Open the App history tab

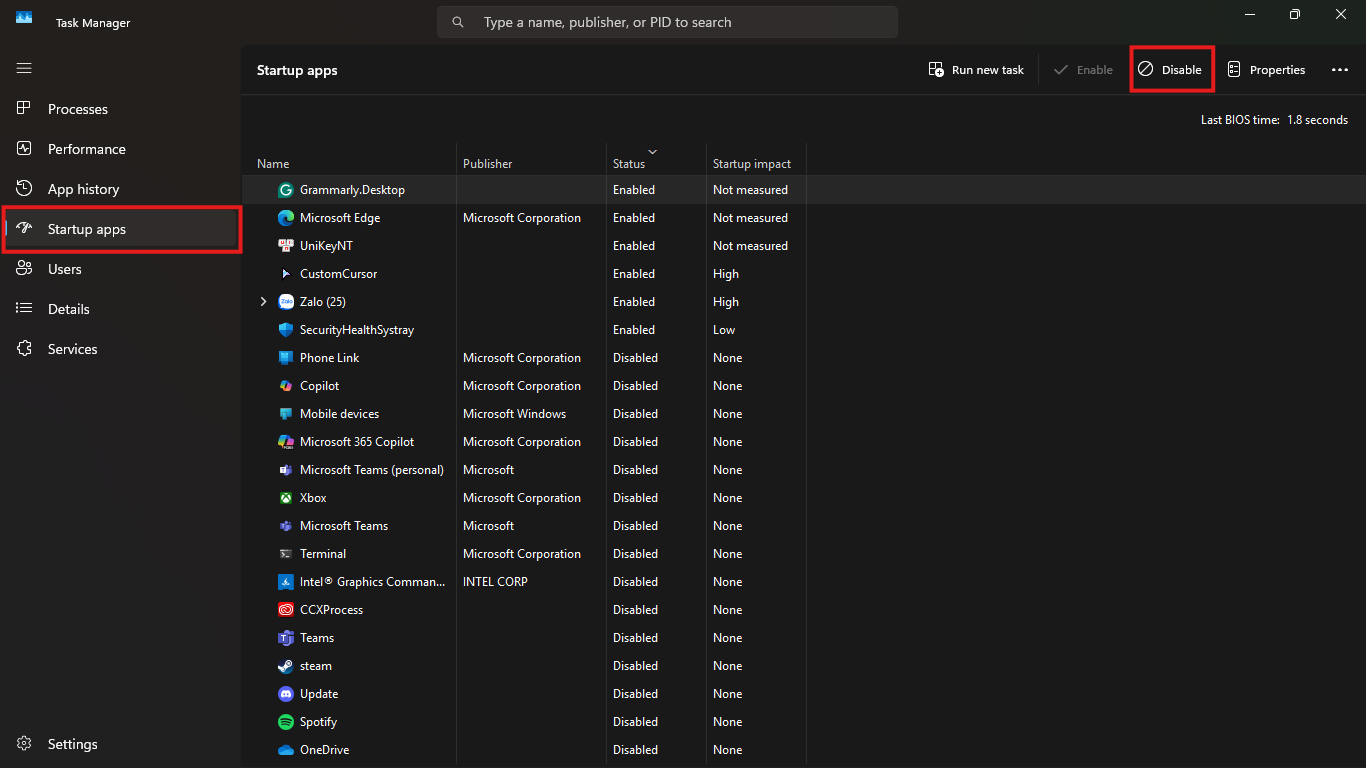click(121, 189)
